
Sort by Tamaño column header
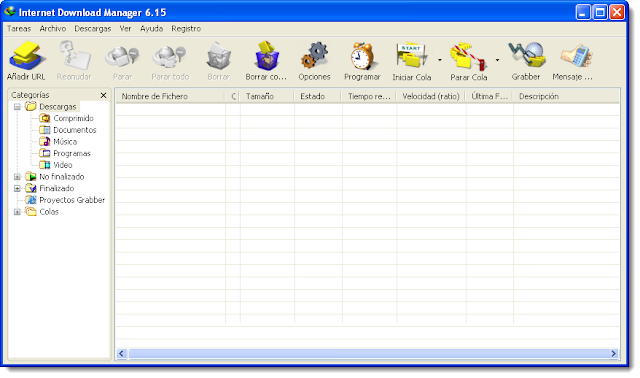[x=267, y=96]
